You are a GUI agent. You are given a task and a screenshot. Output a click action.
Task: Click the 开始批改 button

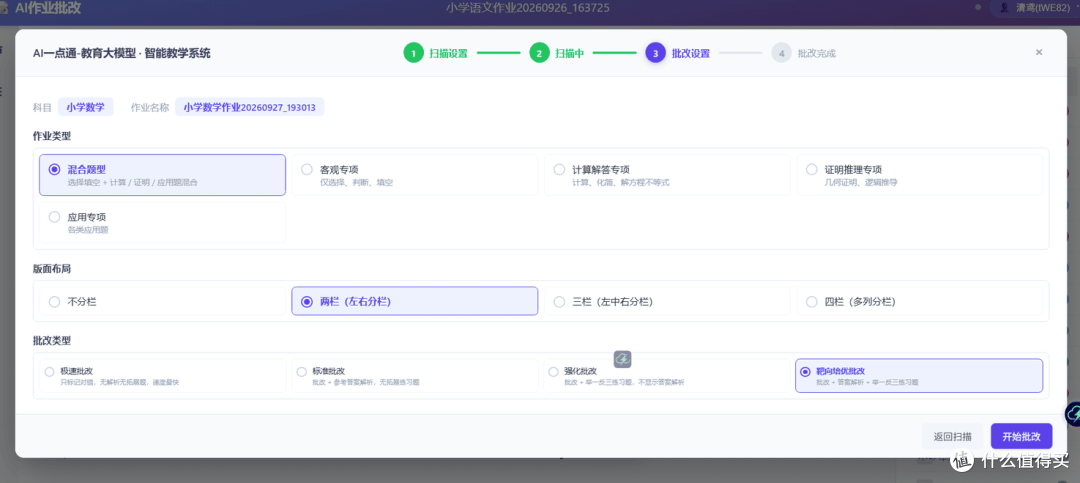coord(1021,436)
